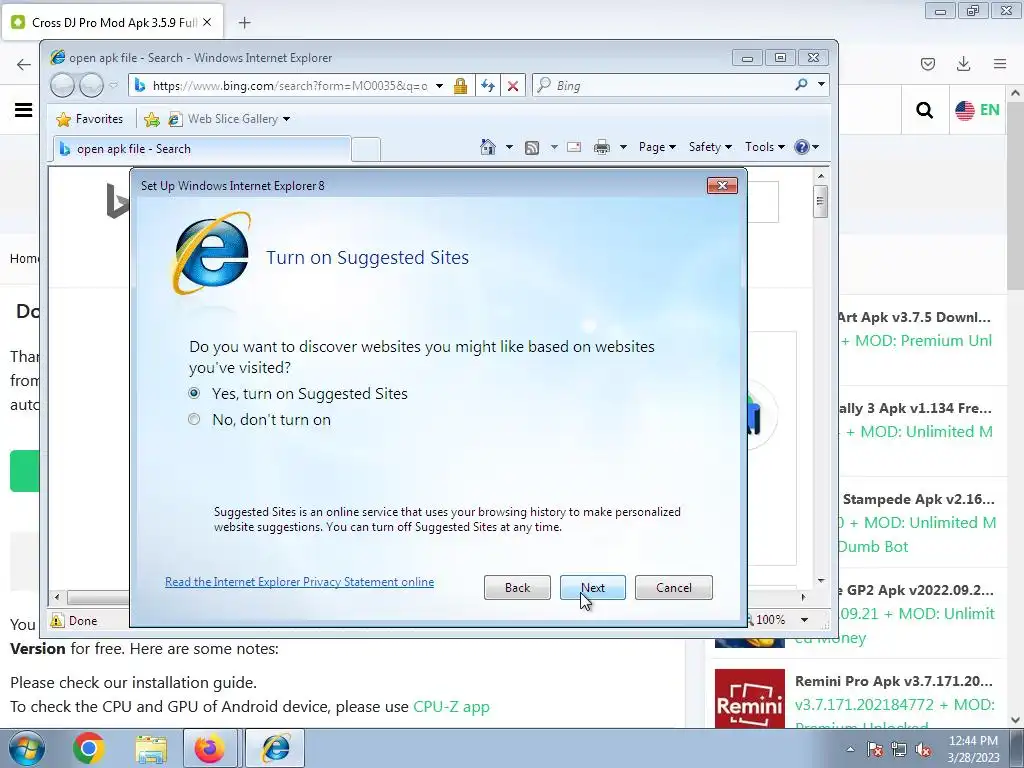Viewport: 1024px width, 768px height.
Task: Open the Page menu
Action: [x=656, y=147]
